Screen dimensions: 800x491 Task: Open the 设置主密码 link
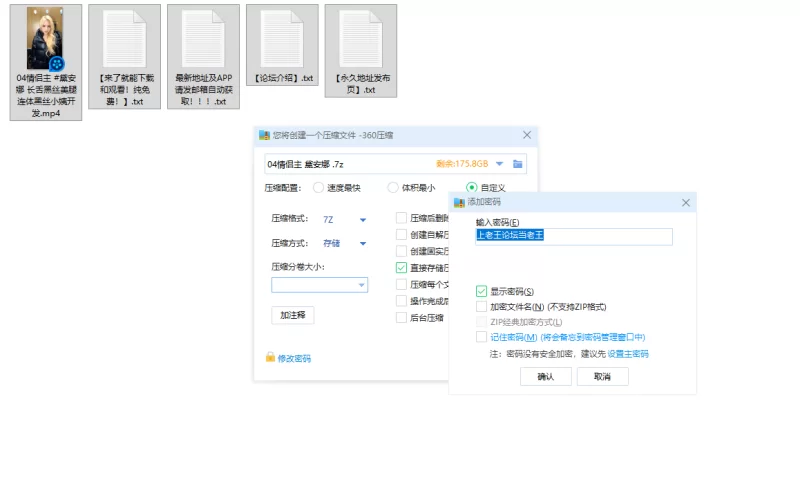coord(628,354)
